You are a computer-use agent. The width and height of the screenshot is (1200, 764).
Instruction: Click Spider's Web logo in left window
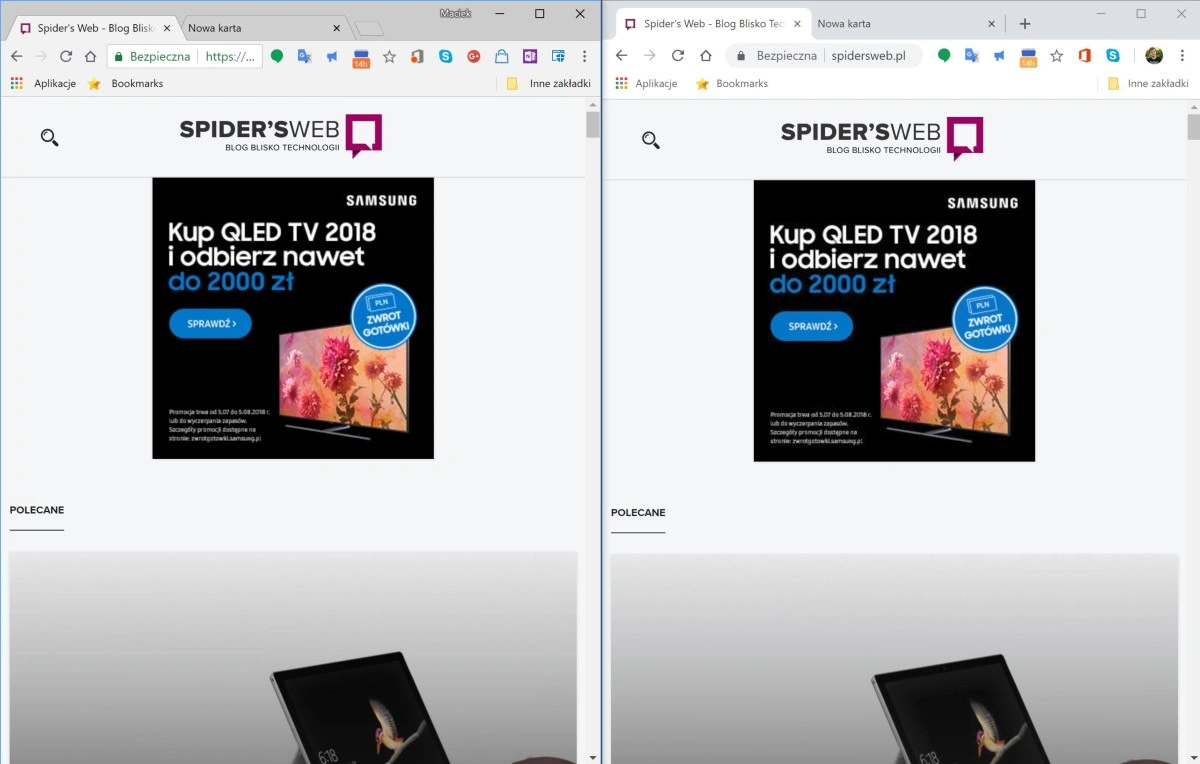[x=281, y=136]
